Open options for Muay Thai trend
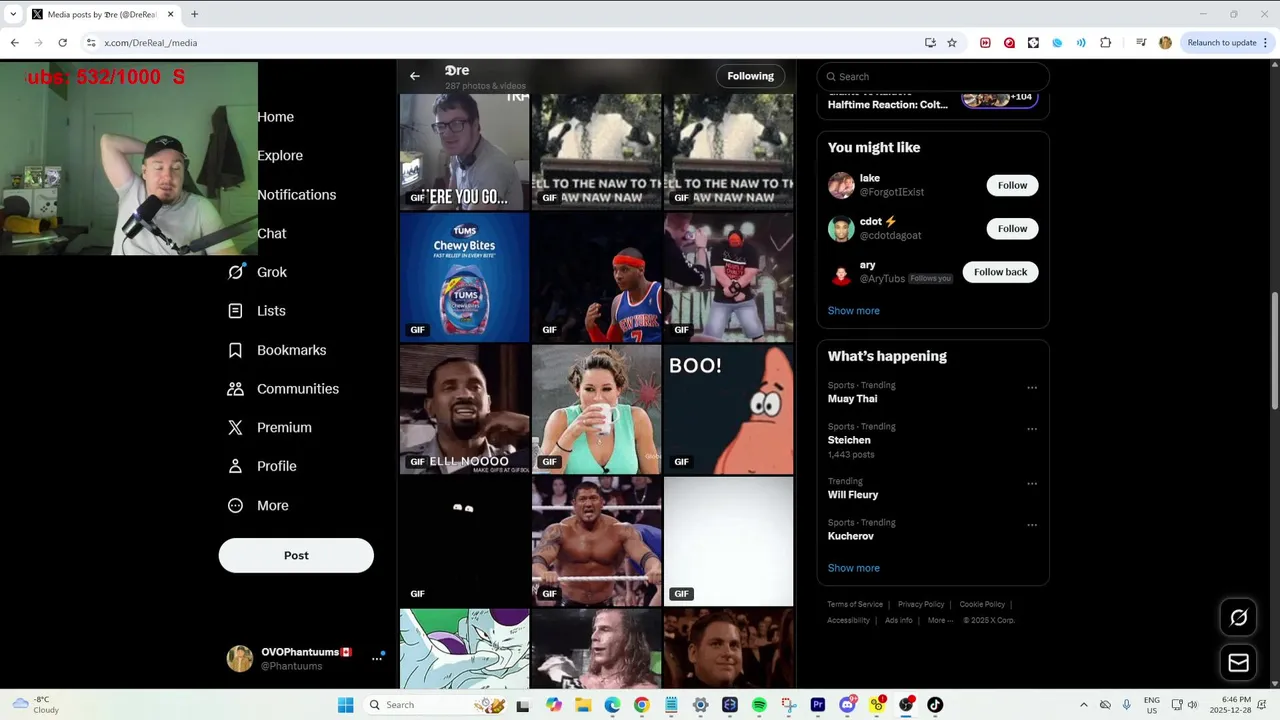Screen dimensions: 1280x720 point(1032,388)
